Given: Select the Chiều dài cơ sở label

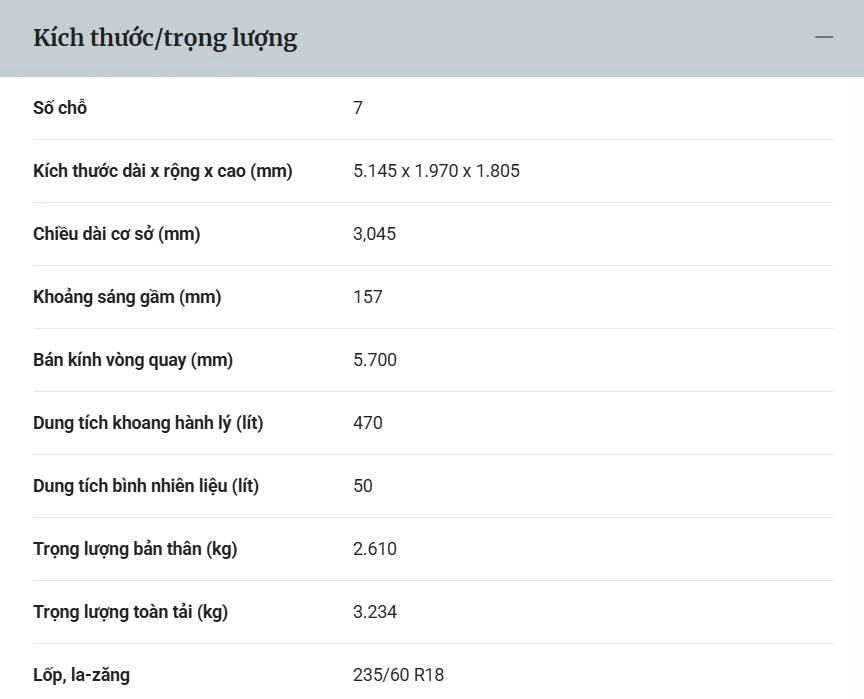Looking at the screenshot, I should (117, 234).
